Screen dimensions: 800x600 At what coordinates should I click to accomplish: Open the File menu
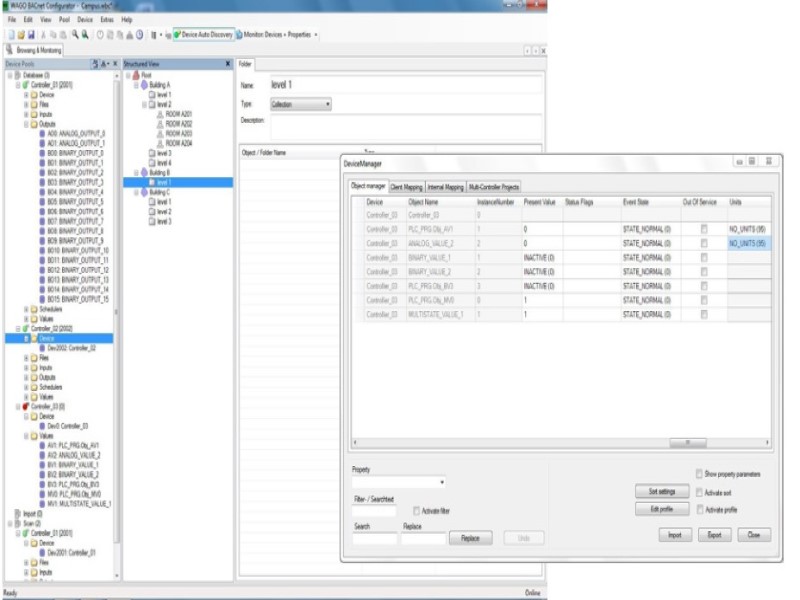pos(12,19)
